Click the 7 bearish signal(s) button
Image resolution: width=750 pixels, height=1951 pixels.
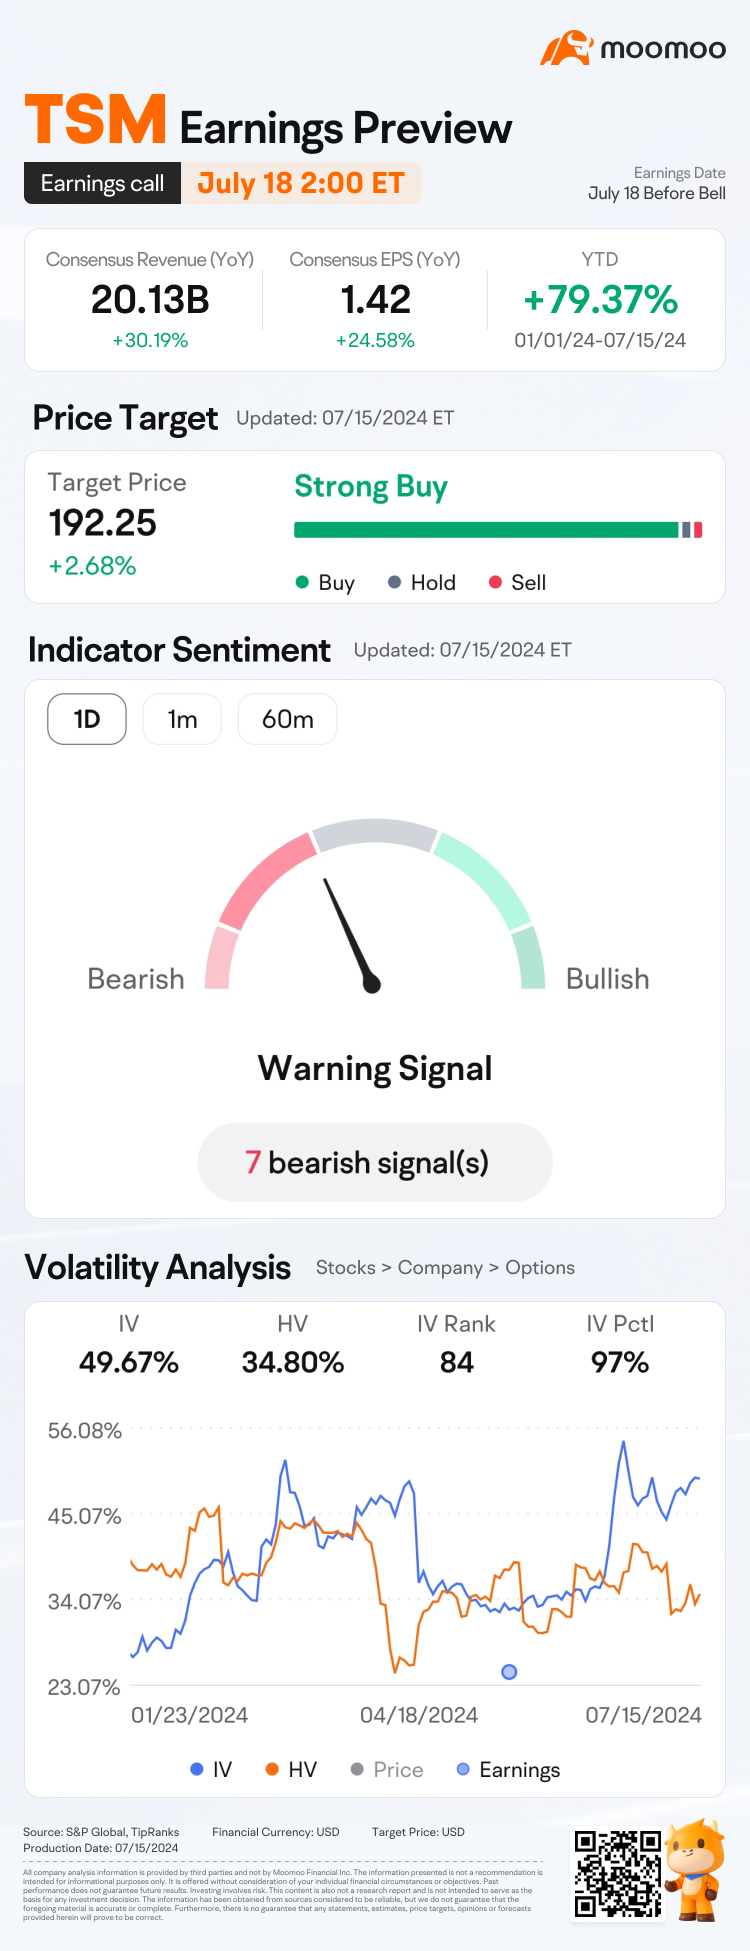375,1162
